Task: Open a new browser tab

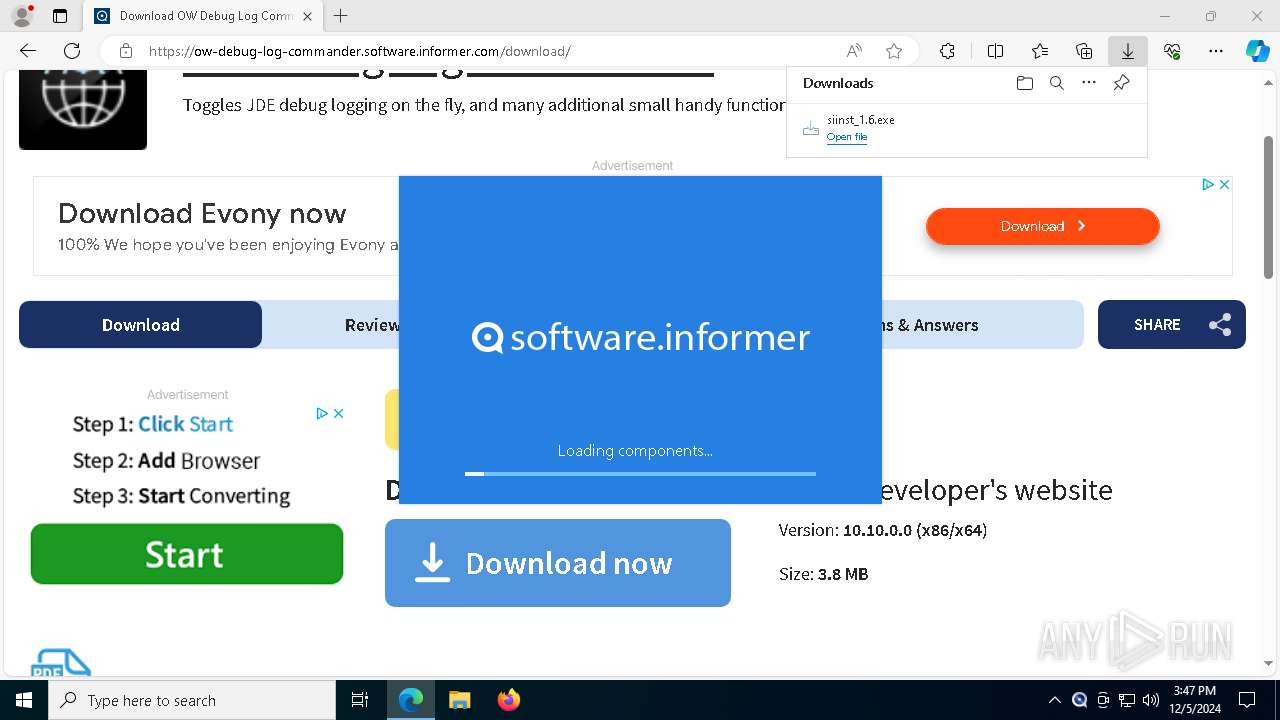Action: 340,16
